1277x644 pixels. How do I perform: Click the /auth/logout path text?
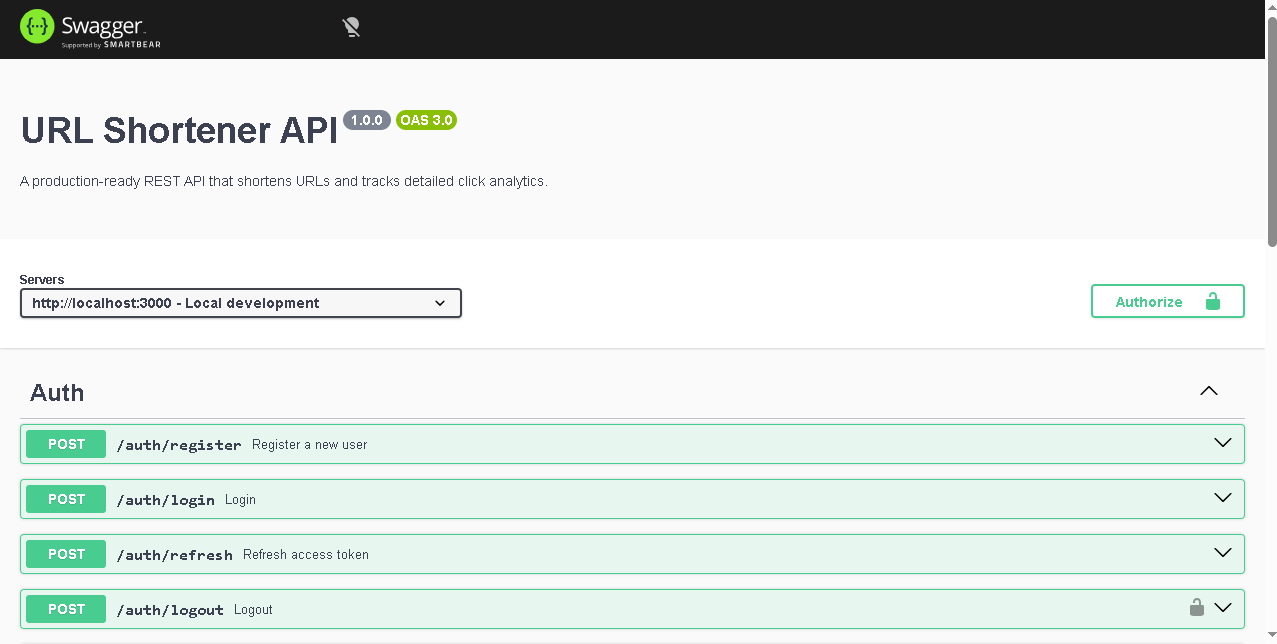(170, 610)
